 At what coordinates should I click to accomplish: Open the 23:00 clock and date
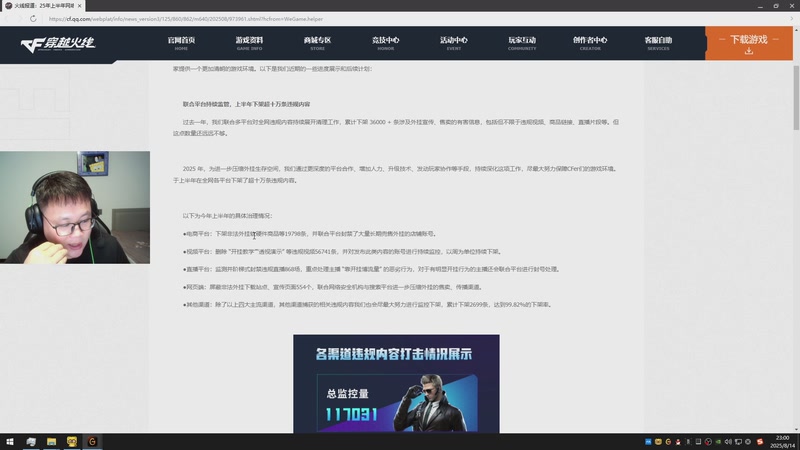pyautogui.click(x=783, y=442)
